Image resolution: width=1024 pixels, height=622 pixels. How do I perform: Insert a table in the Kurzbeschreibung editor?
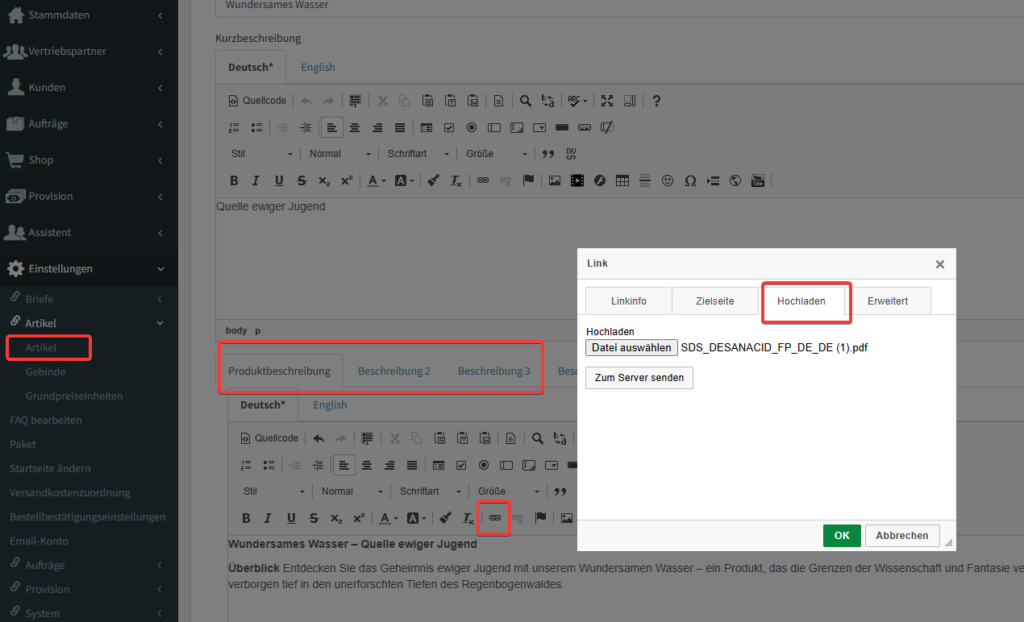coord(622,181)
